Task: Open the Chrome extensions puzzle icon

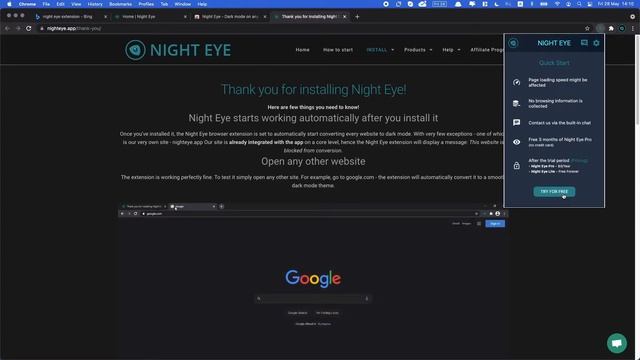Action: tap(611, 29)
